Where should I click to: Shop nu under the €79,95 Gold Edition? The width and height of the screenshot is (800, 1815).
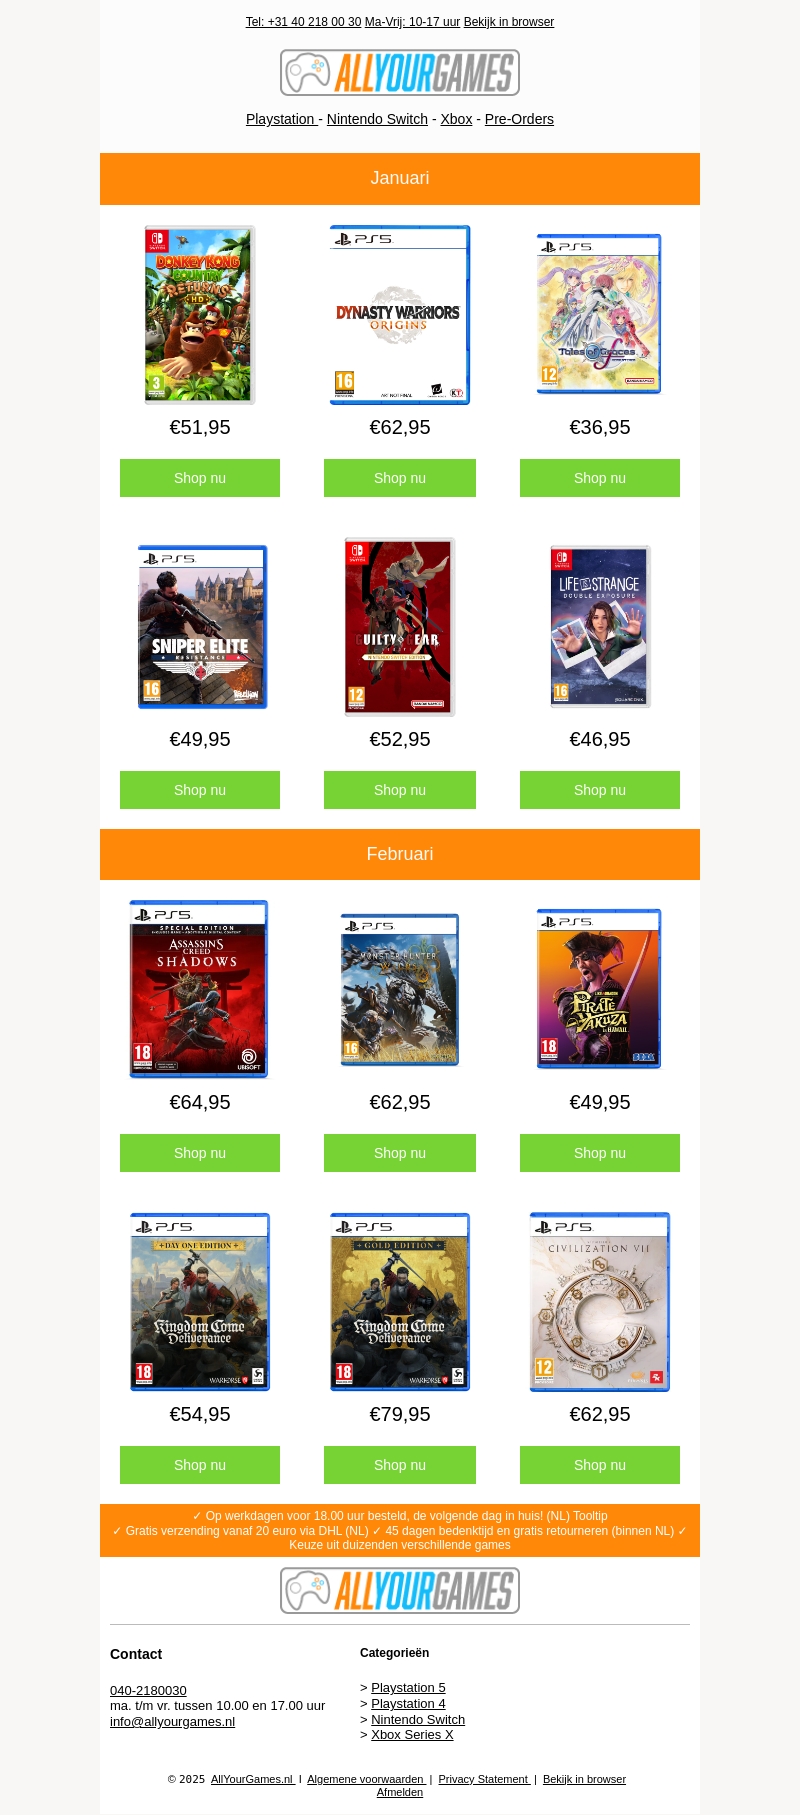pyautogui.click(x=400, y=1465)
